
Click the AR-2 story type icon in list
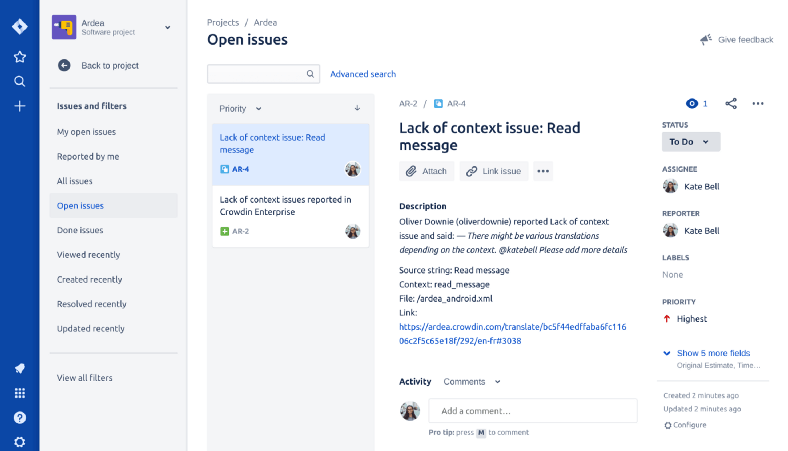point(225,231)
